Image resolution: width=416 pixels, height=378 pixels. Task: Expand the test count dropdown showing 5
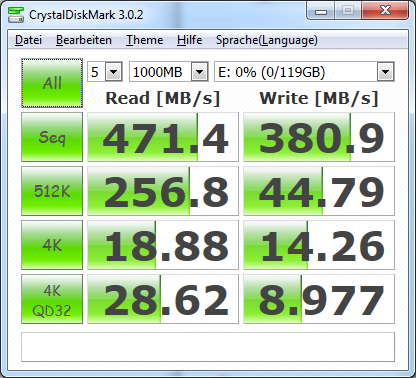[x=114, y=72]
